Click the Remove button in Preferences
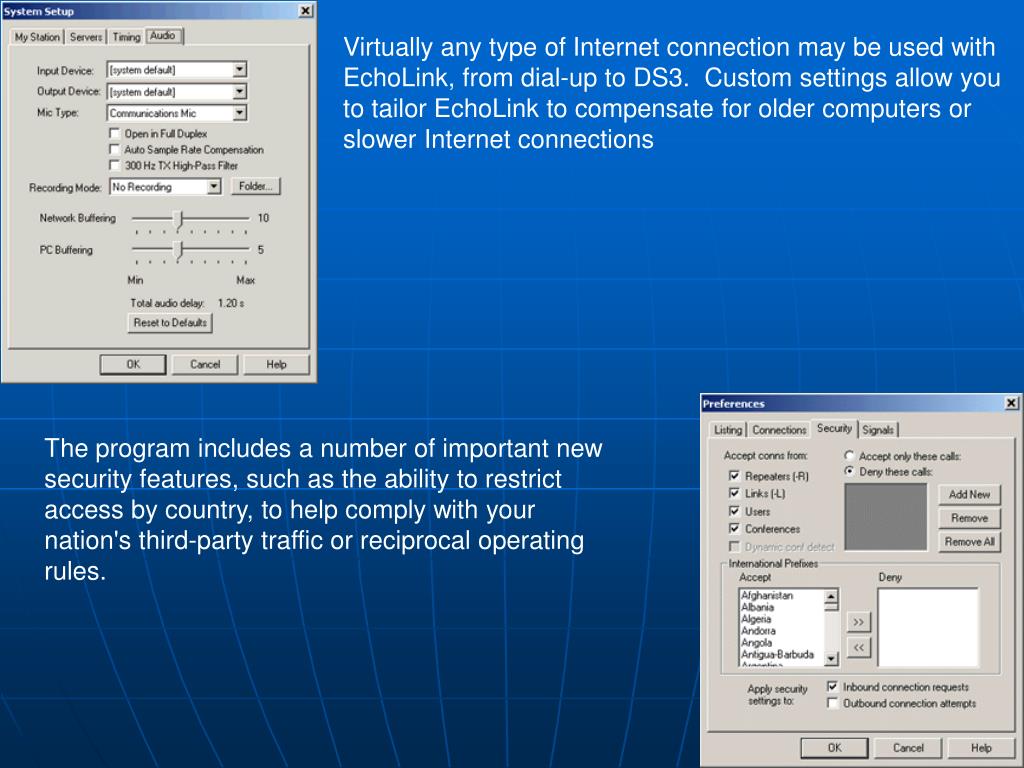 coord(969,518)
